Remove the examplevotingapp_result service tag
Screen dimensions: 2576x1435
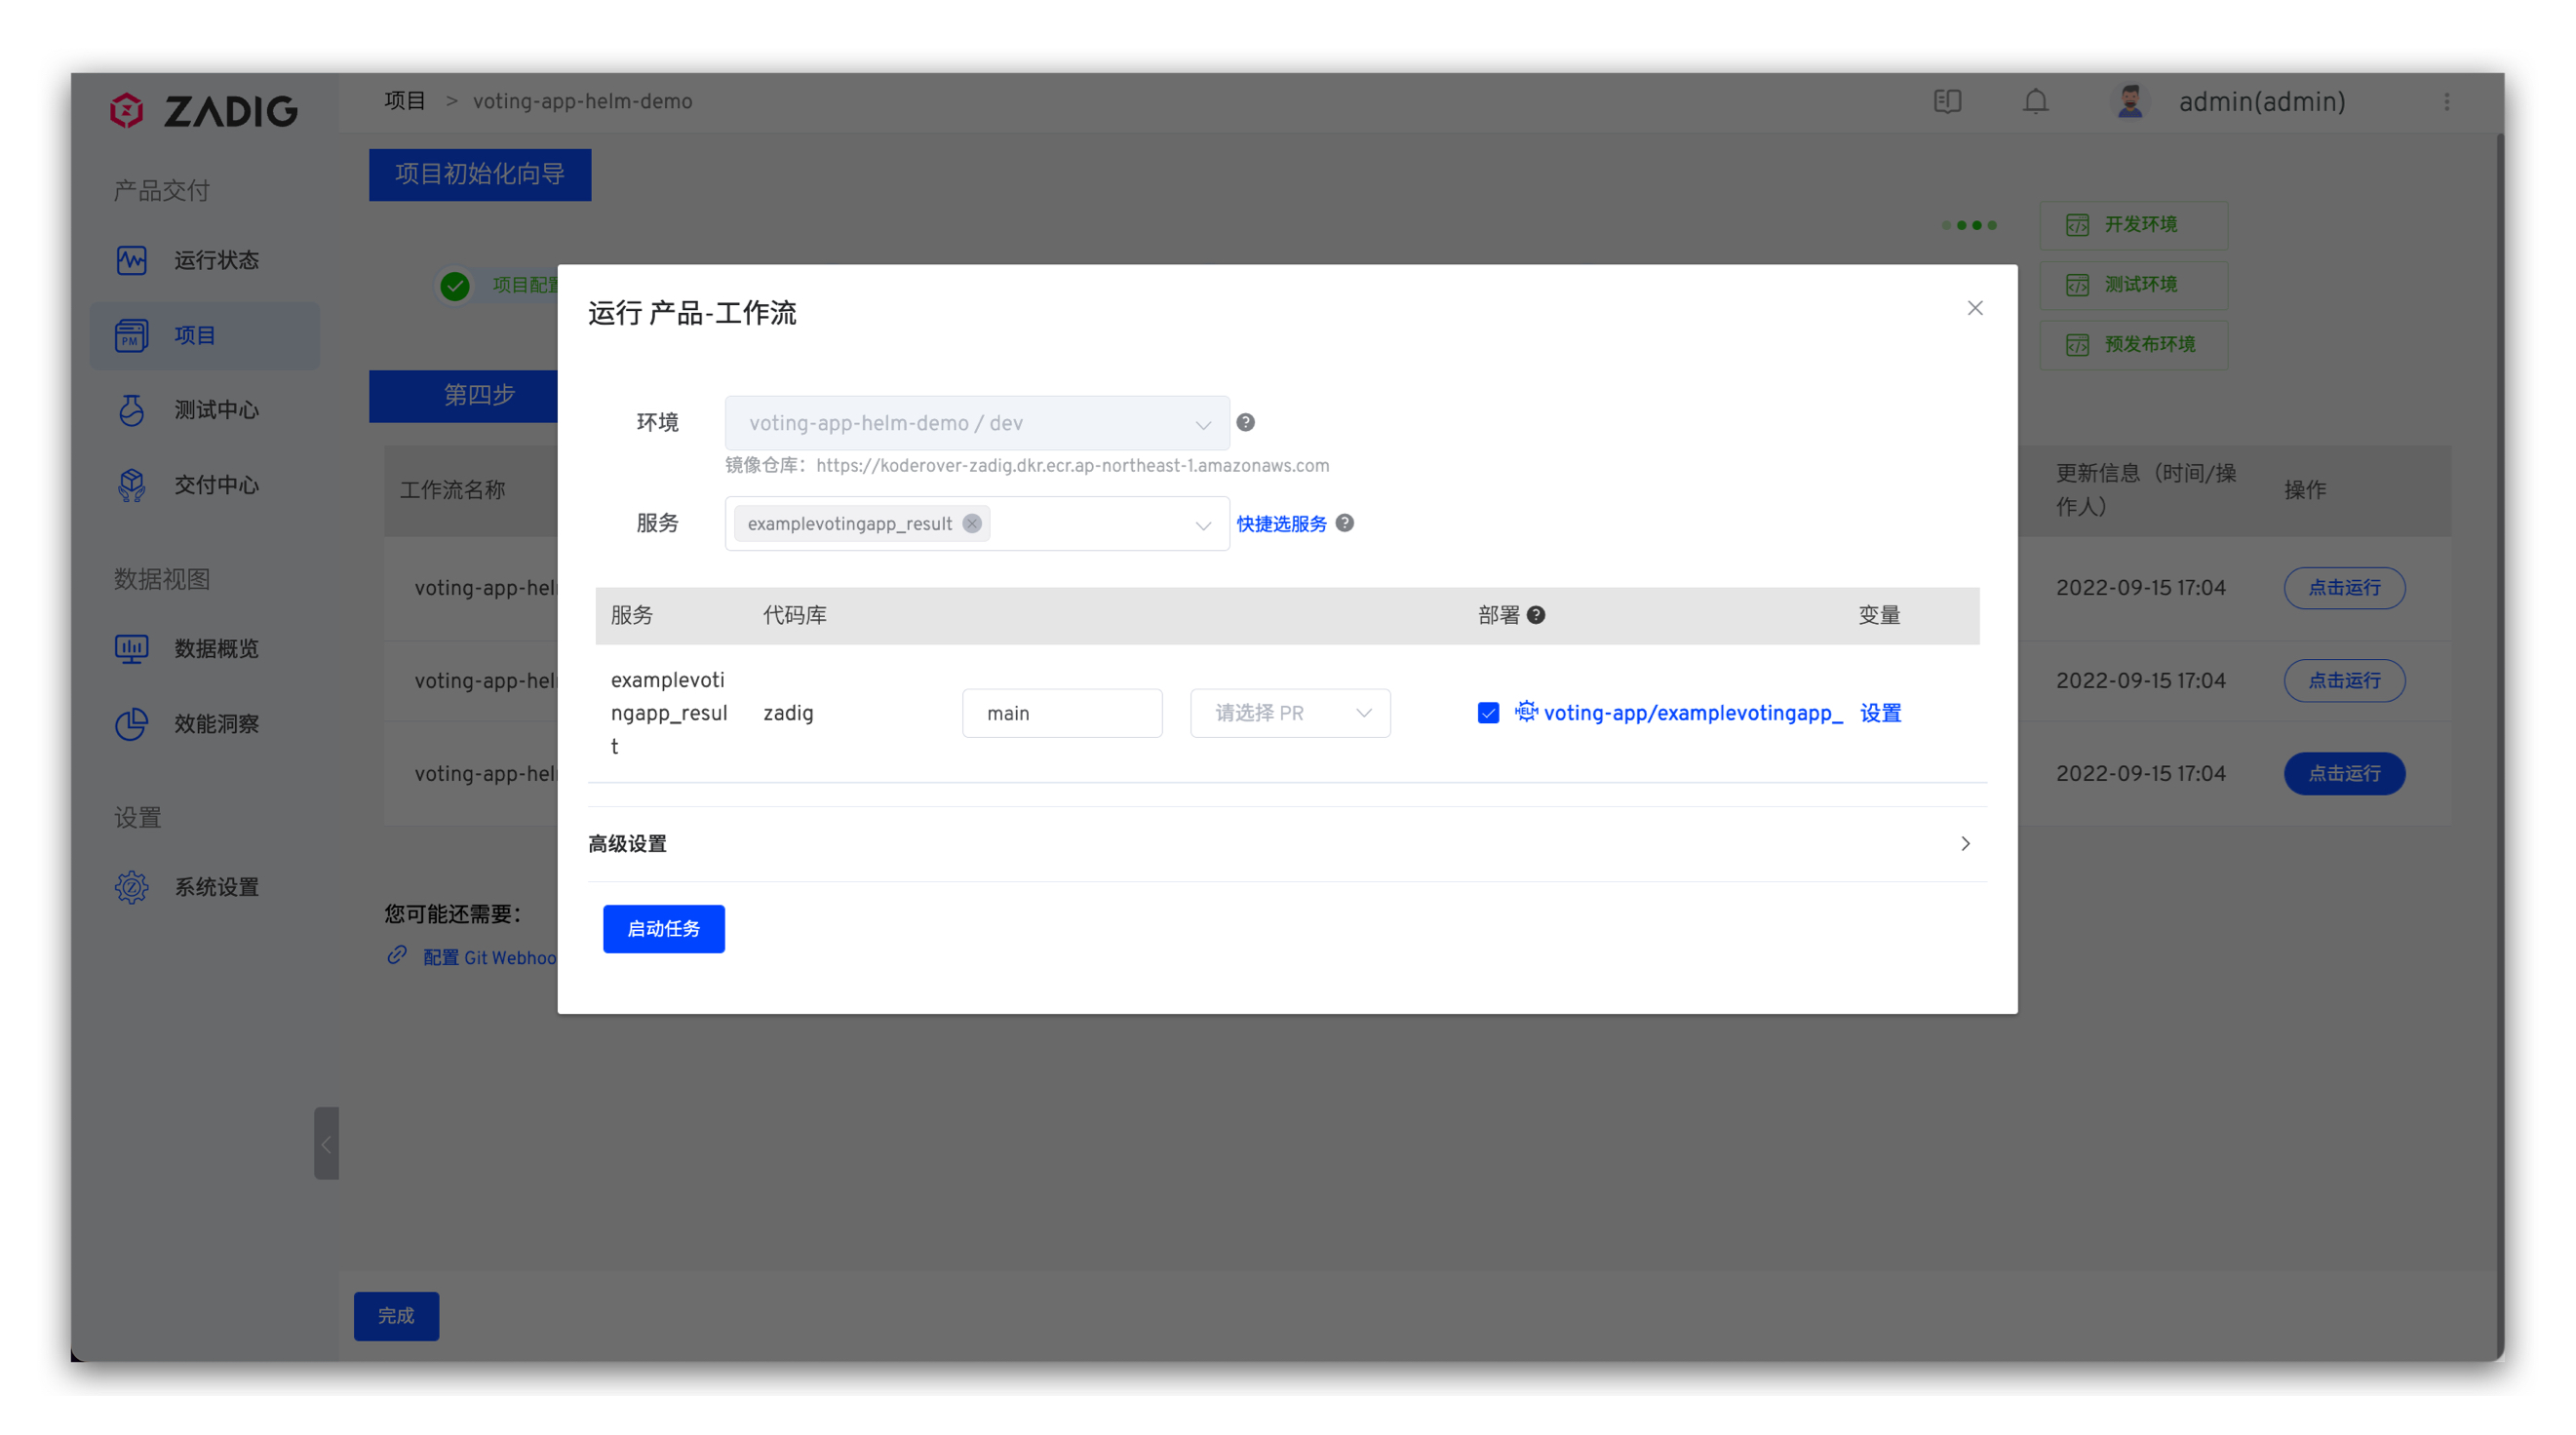971,523
